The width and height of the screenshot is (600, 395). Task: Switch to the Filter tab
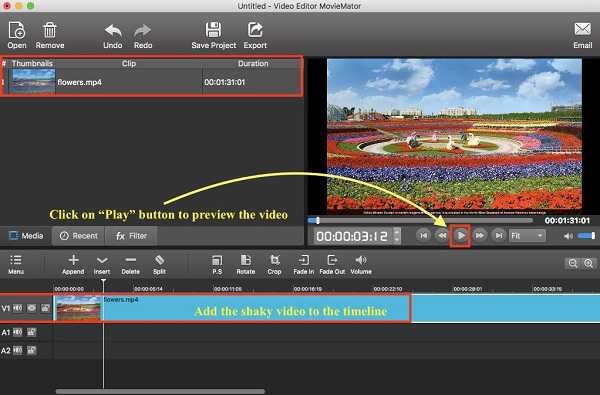click(131, 236)
